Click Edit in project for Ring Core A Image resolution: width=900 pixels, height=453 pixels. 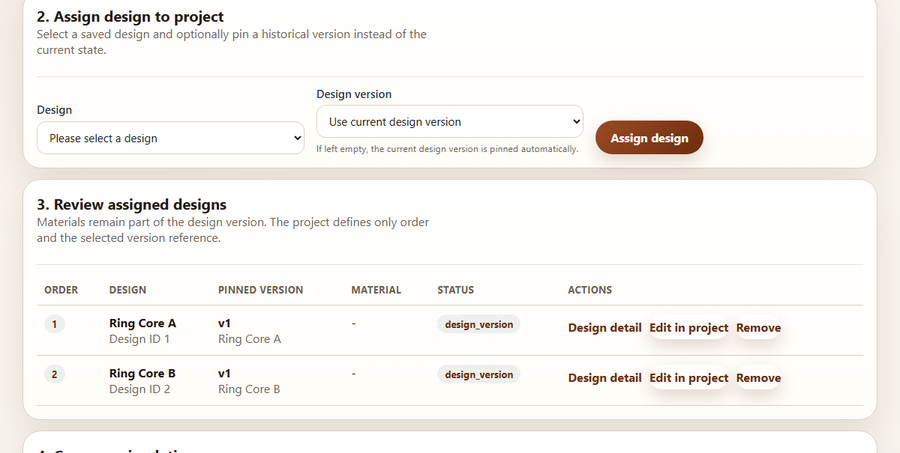(x=689, y=328)
